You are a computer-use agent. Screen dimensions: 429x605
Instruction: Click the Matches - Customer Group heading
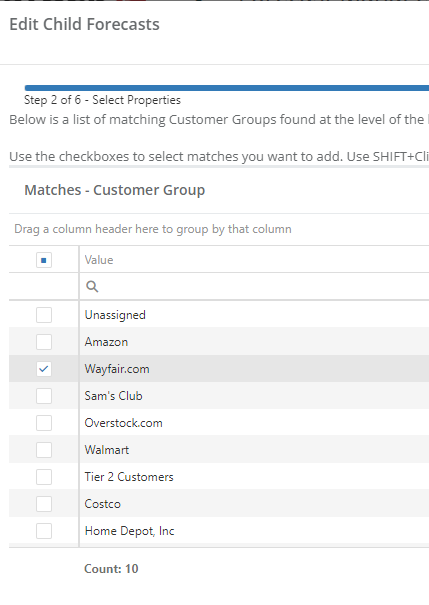(115, 190)
